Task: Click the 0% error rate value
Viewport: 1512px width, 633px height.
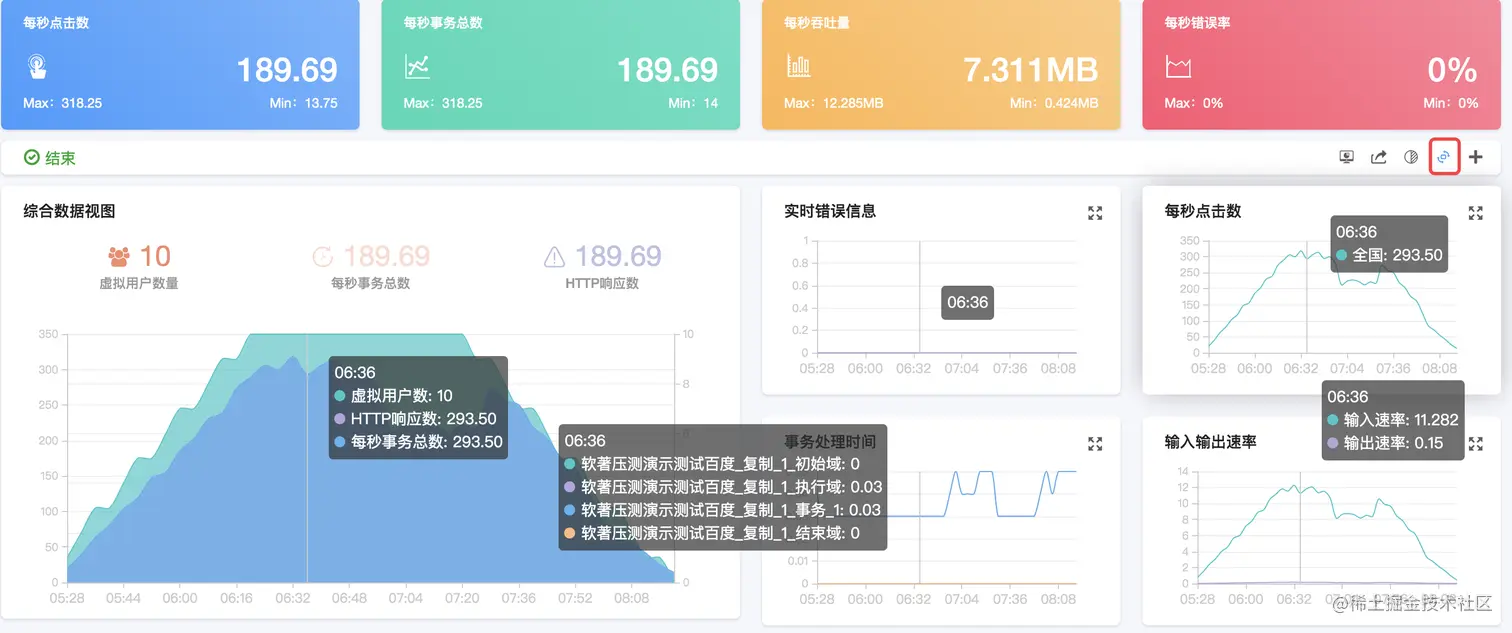Action: pyautogui.click(x=1452, y=70)
